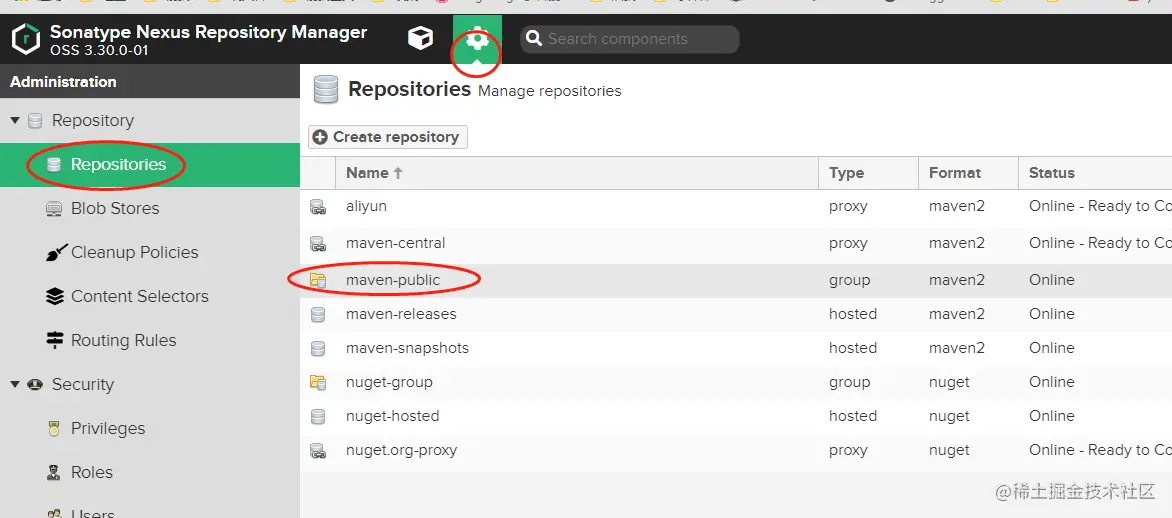Screen dimensions: 1172x518
Task: Open Privileges under Security
Action: click(107, 428)
